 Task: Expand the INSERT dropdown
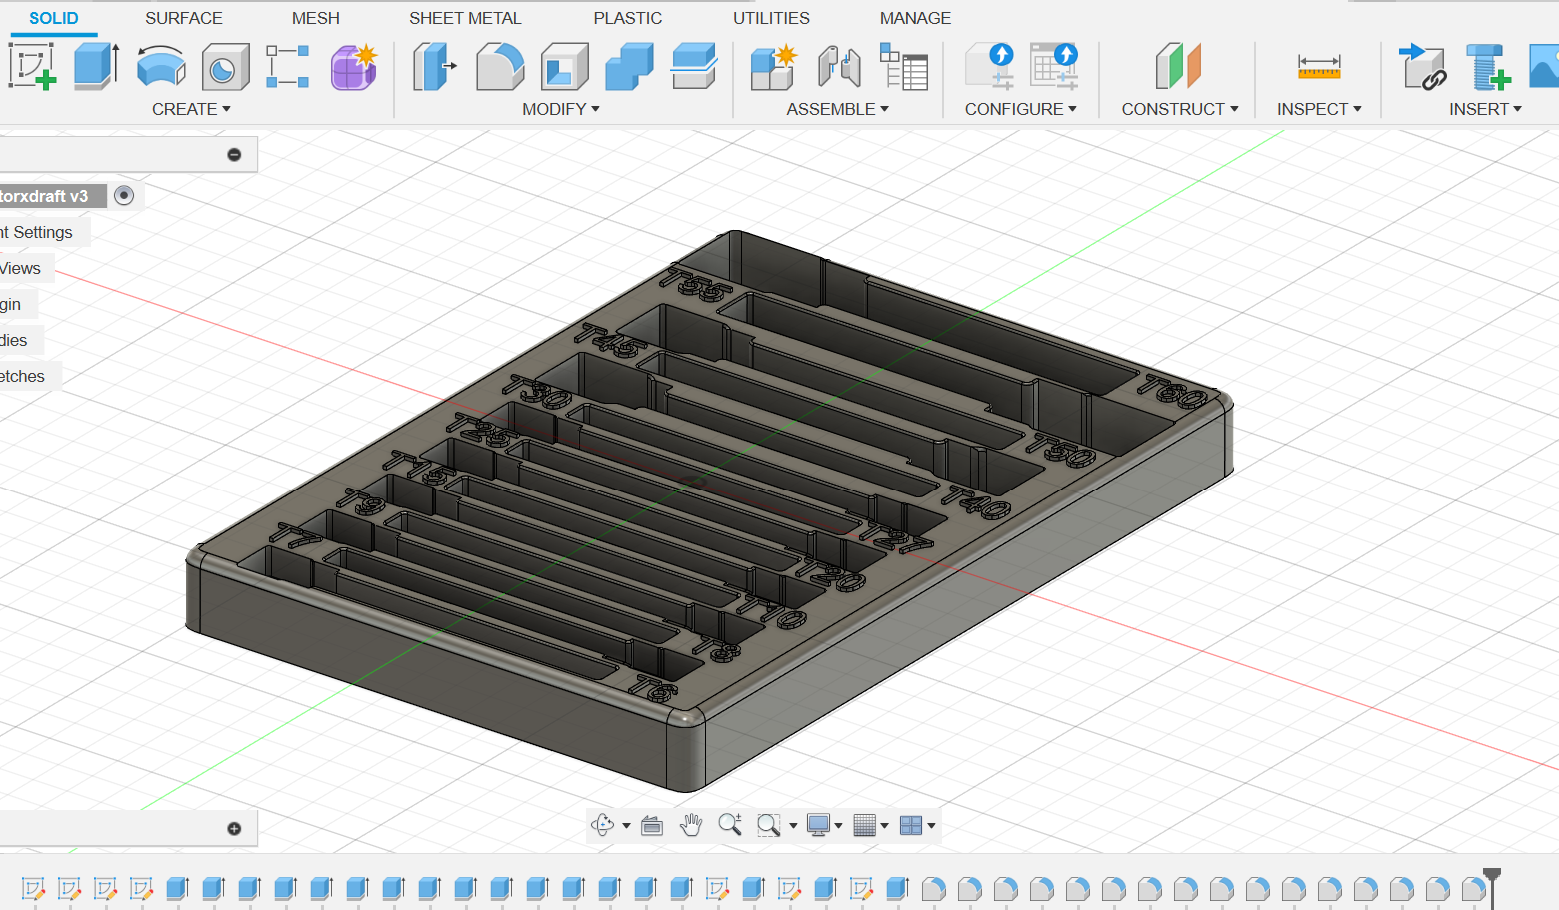(x=1485, y=109)
